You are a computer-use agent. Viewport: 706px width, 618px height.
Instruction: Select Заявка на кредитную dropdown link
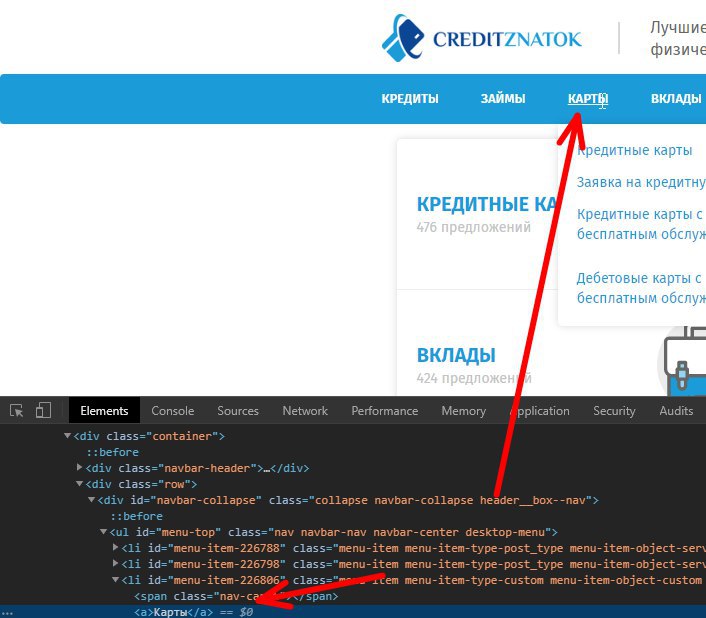click(641, 182)
